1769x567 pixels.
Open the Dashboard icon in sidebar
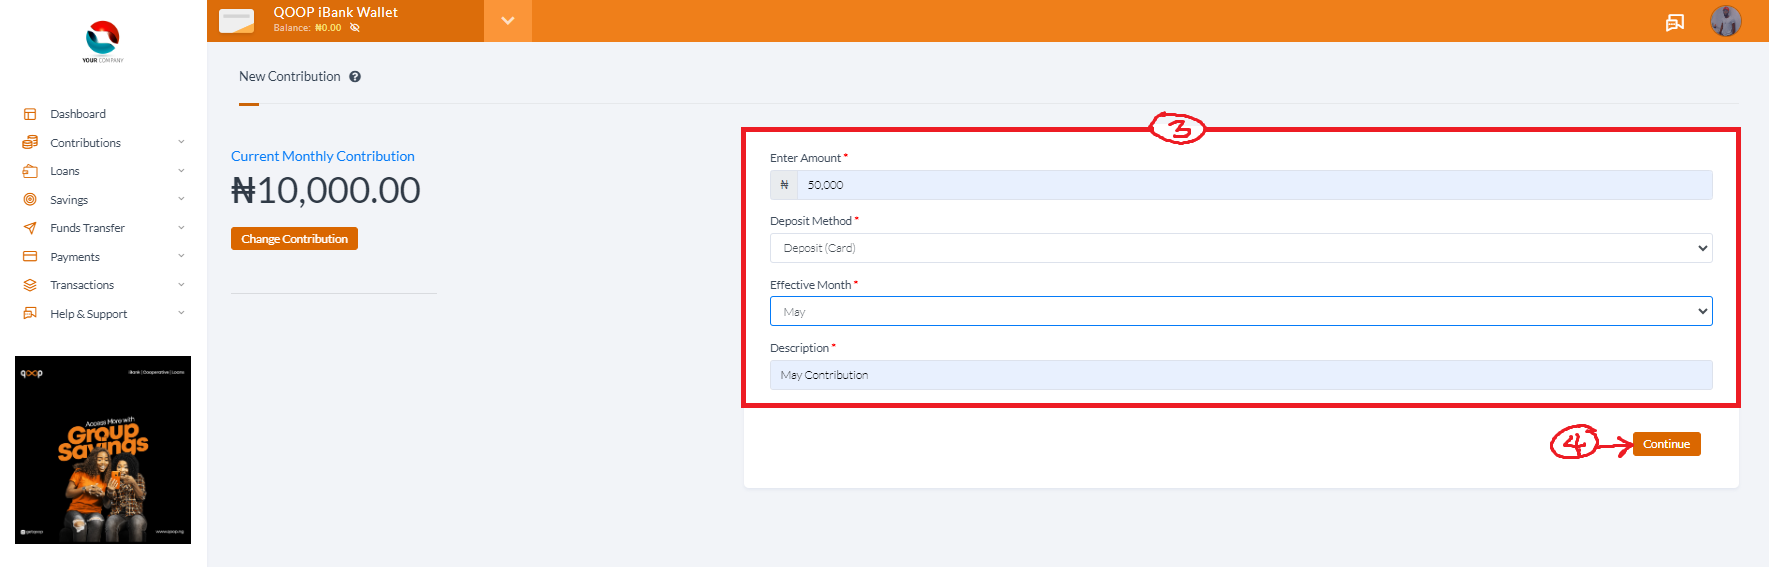tap(30, 114)
